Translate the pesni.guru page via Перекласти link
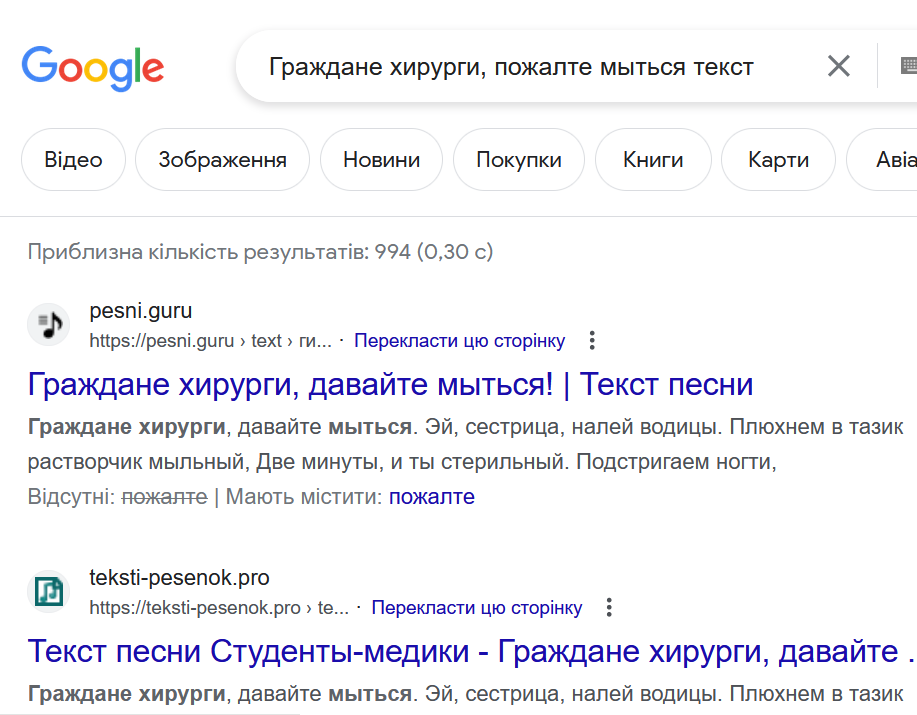The image size is (917, 715). (459, 341)
